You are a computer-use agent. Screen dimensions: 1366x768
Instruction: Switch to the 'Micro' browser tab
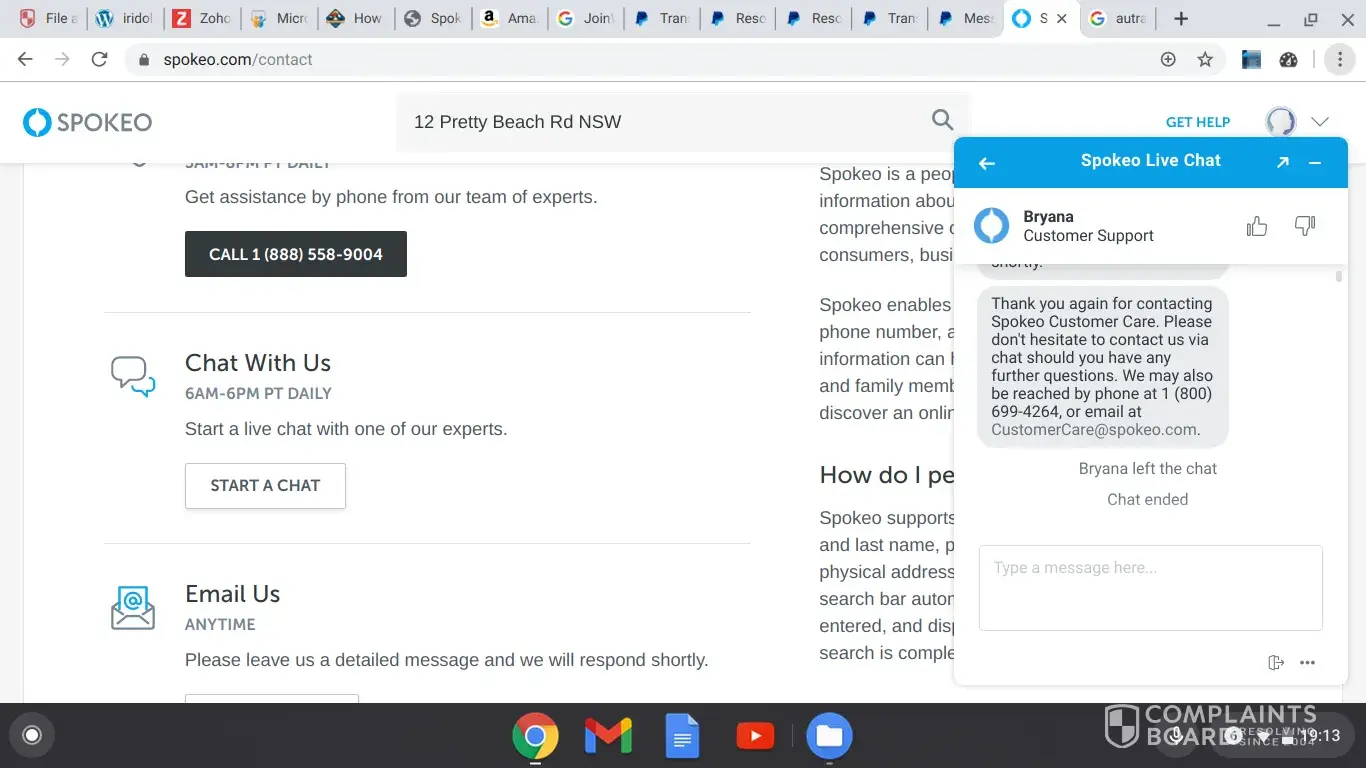coord(278,19)
